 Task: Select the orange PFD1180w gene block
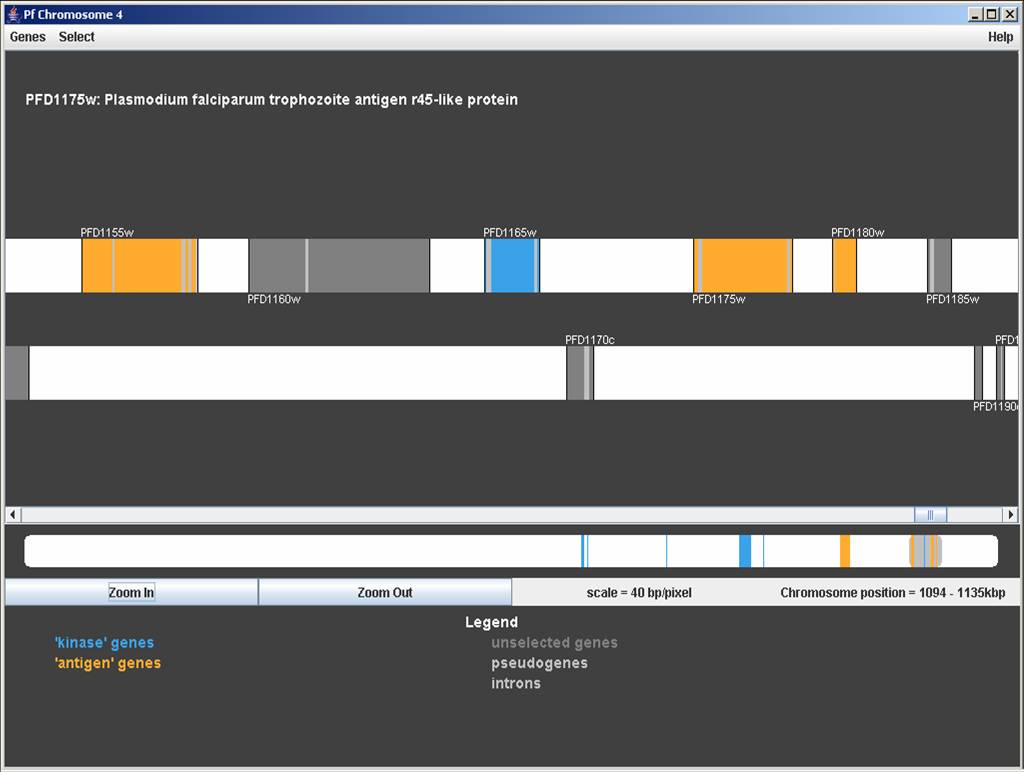[845, 265]
